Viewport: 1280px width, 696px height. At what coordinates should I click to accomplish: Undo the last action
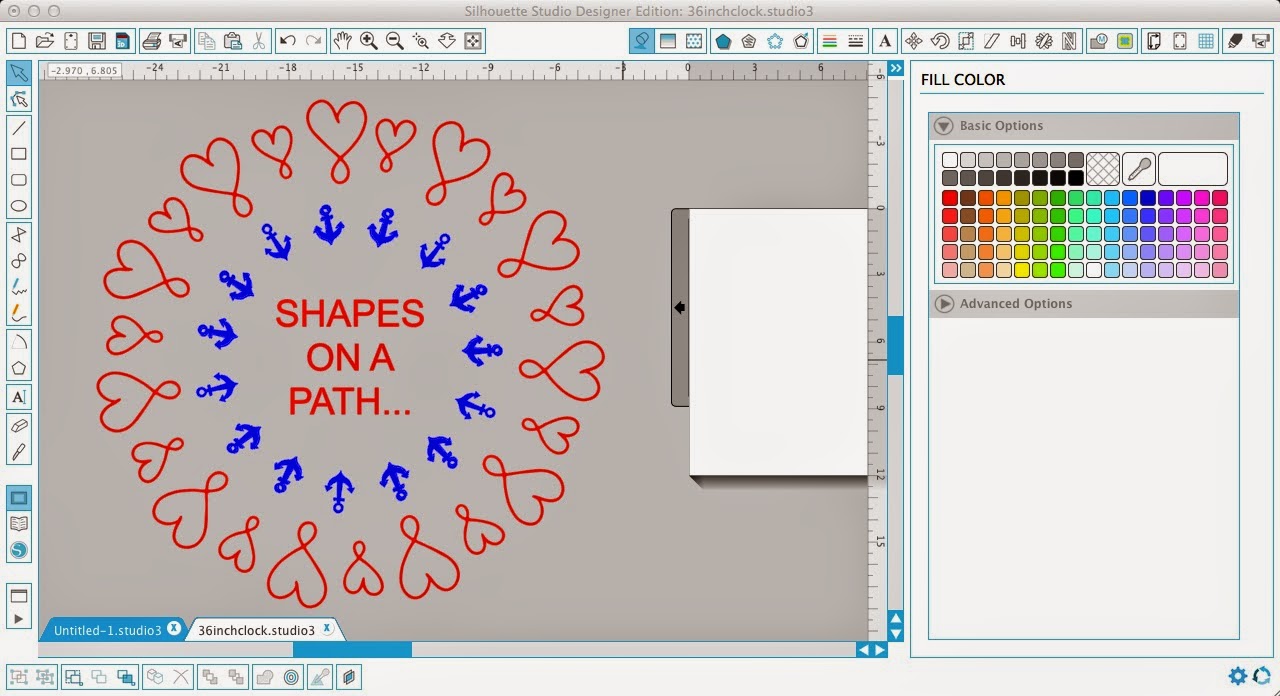point(289,41)
